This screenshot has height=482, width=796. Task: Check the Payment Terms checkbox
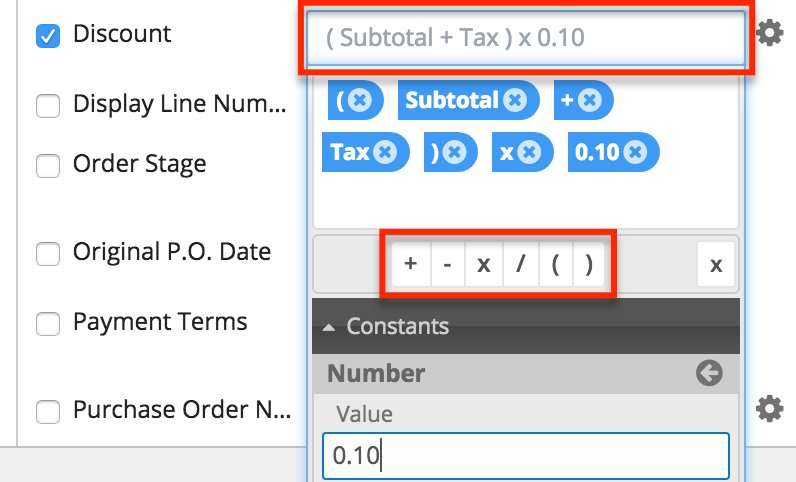tap(47, 325)
